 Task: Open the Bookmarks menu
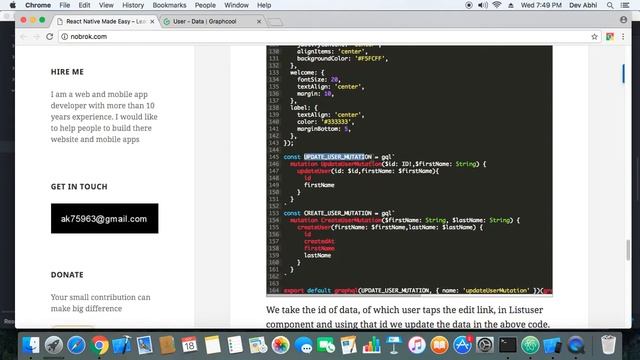click(x=169, y=5)
